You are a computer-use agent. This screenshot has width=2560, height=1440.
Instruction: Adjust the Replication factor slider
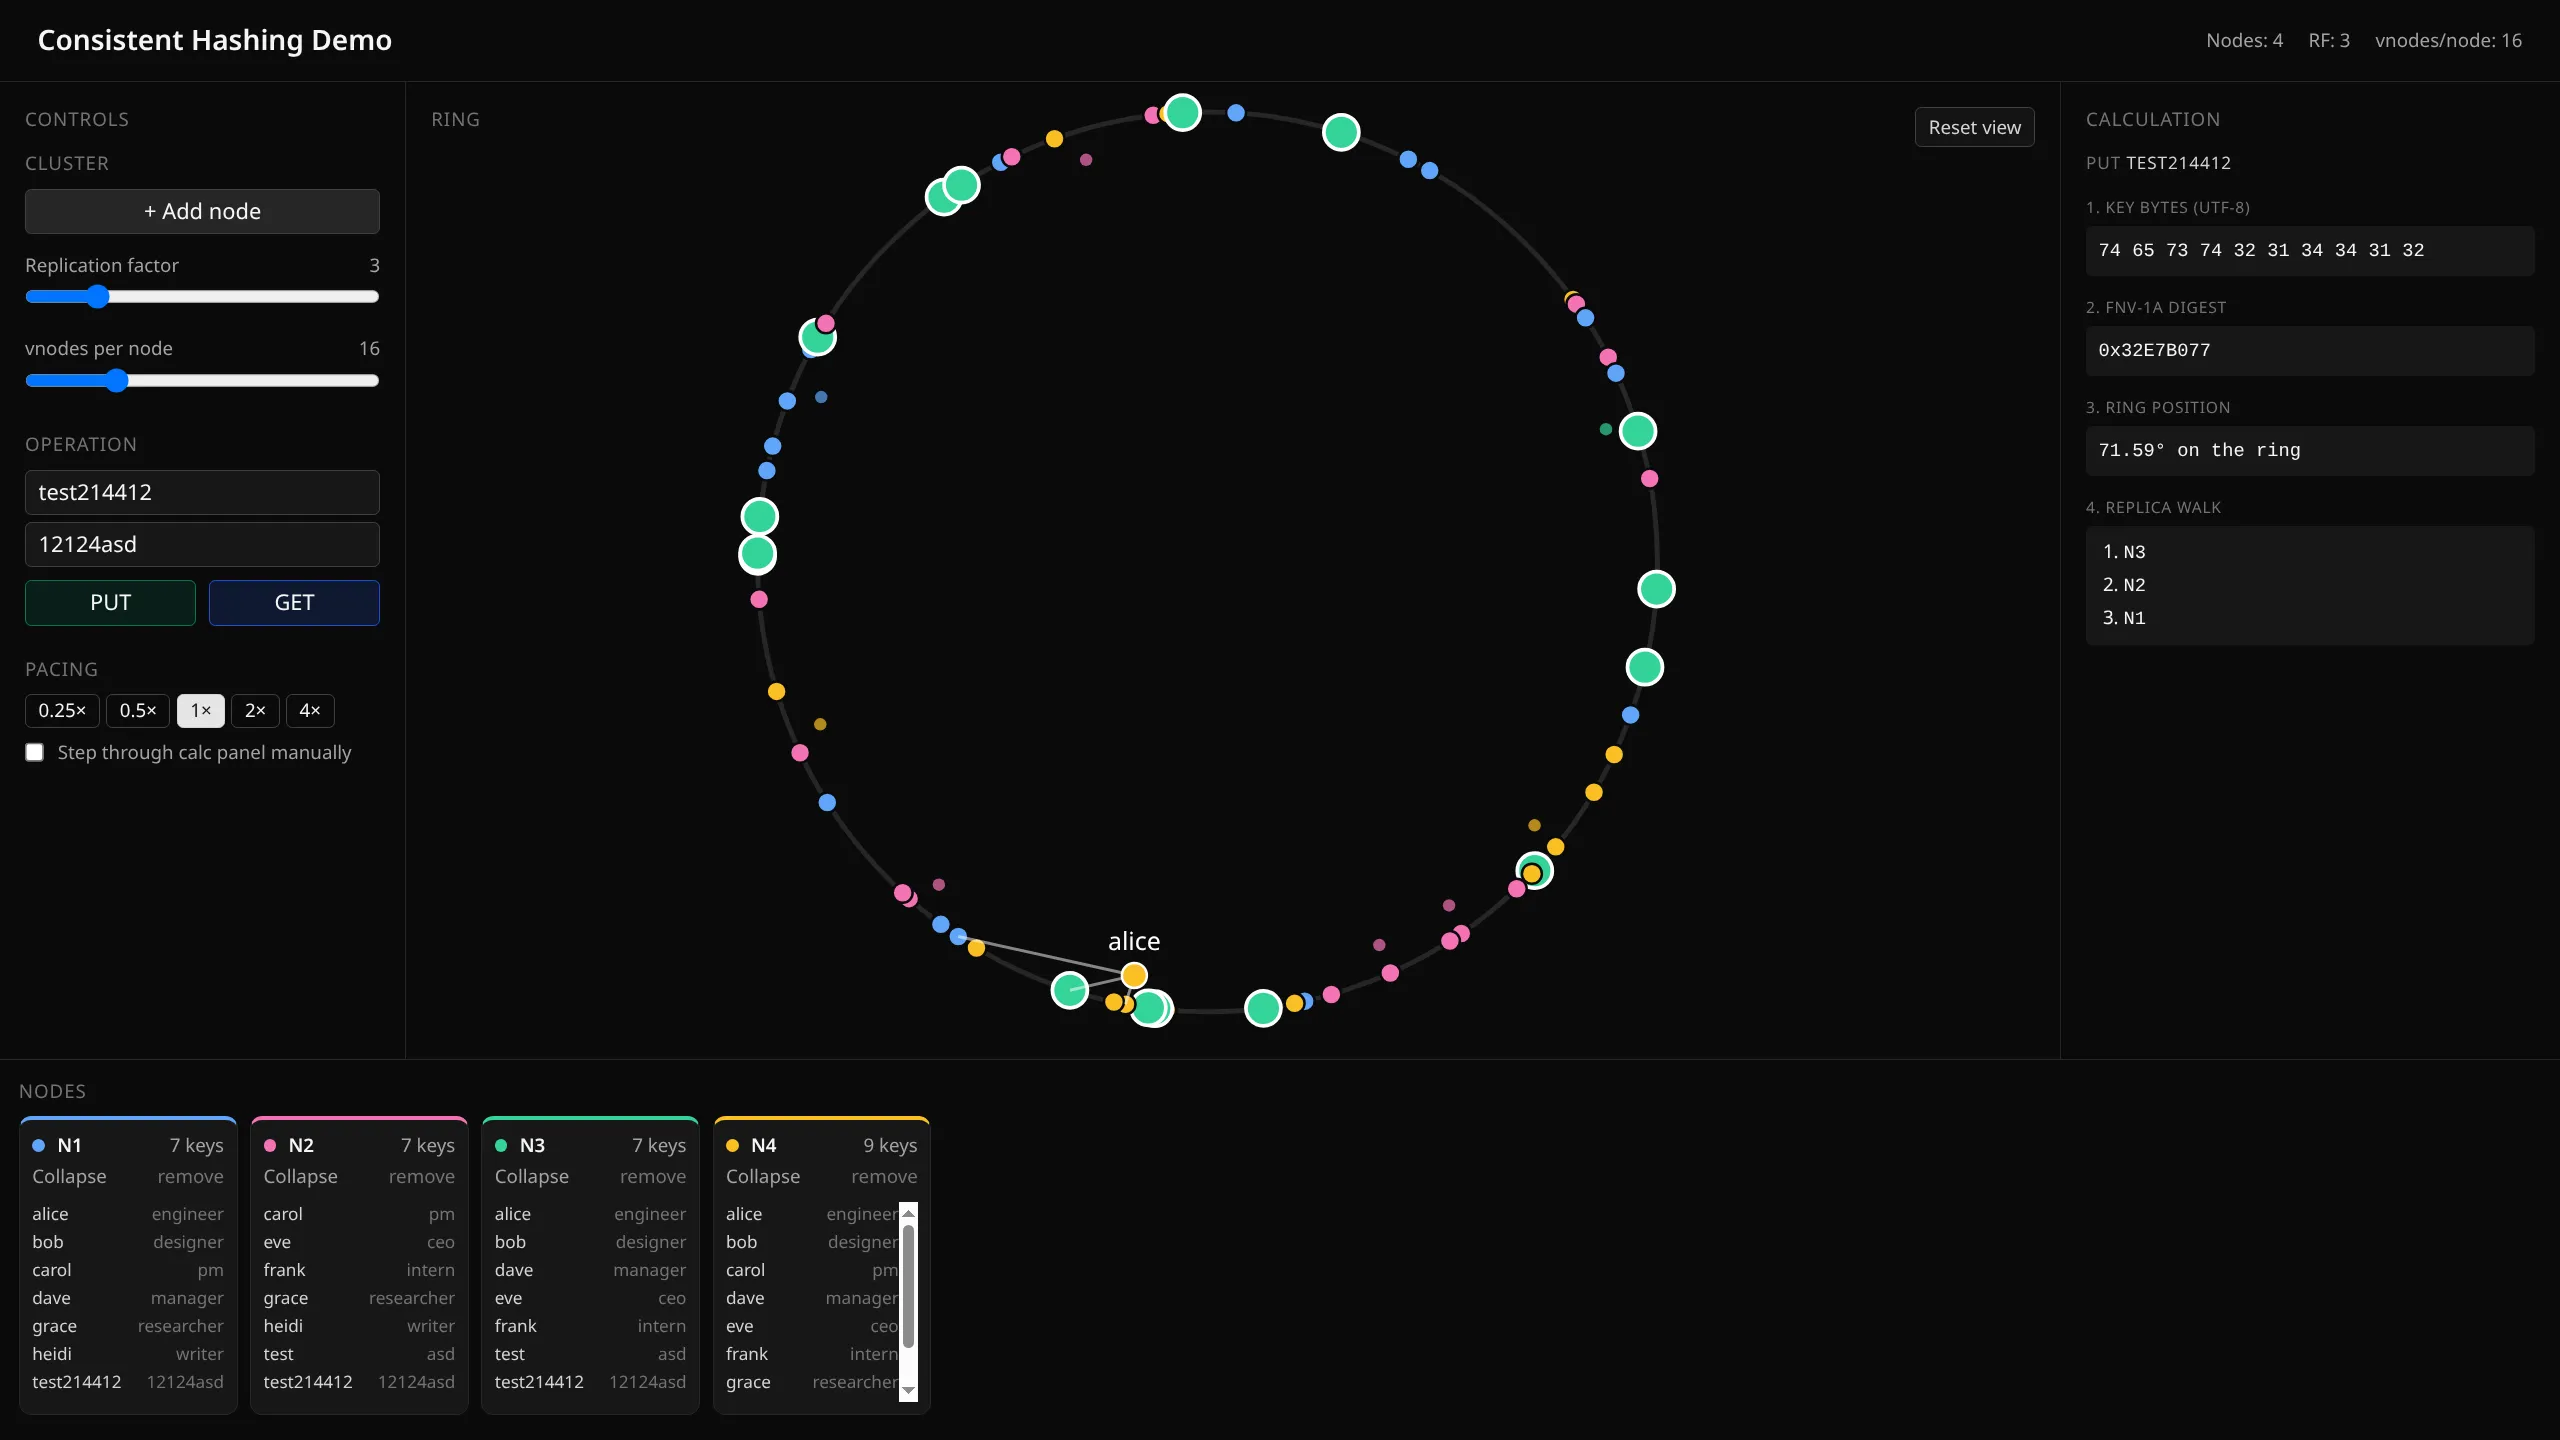(x=202, y=297)
